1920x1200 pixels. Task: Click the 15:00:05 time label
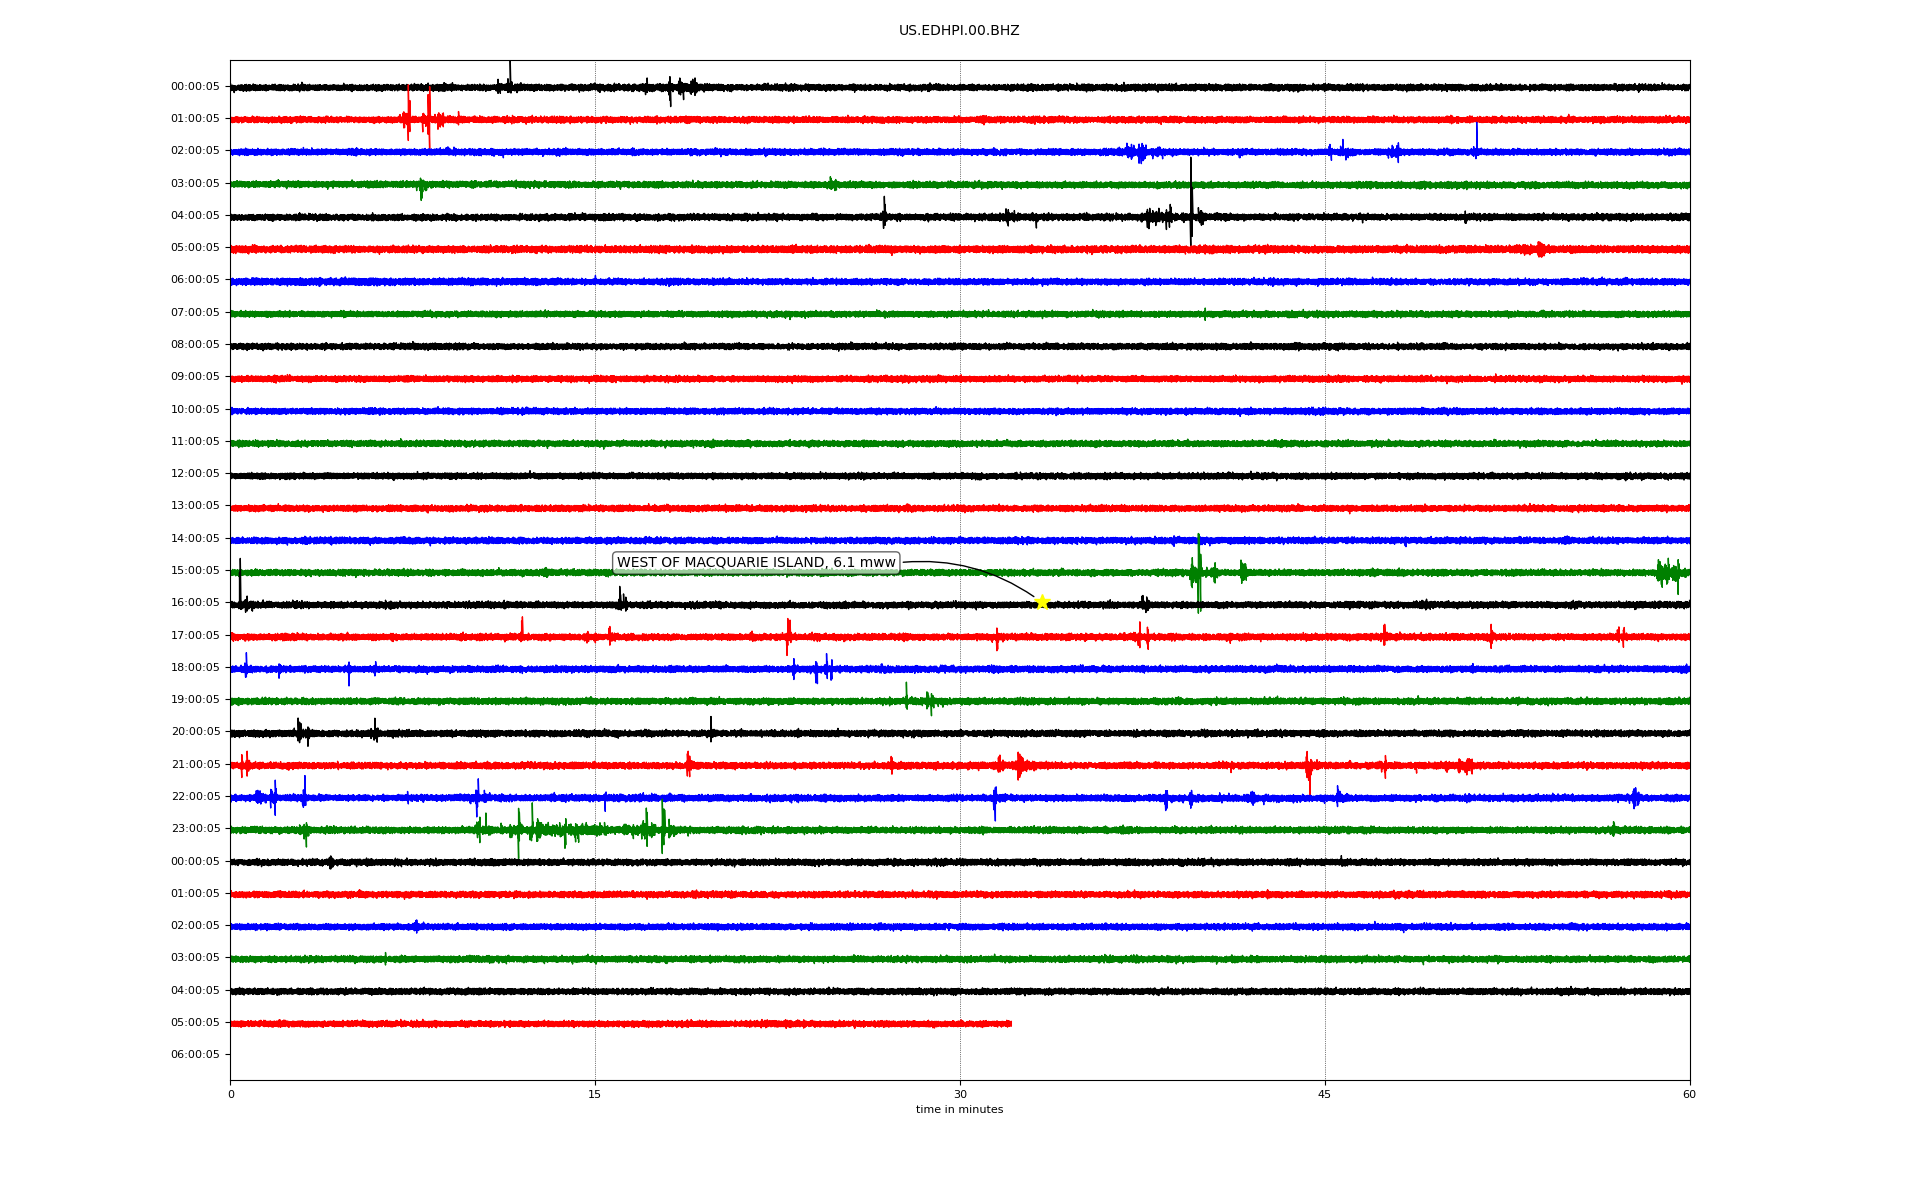[195, 571]
